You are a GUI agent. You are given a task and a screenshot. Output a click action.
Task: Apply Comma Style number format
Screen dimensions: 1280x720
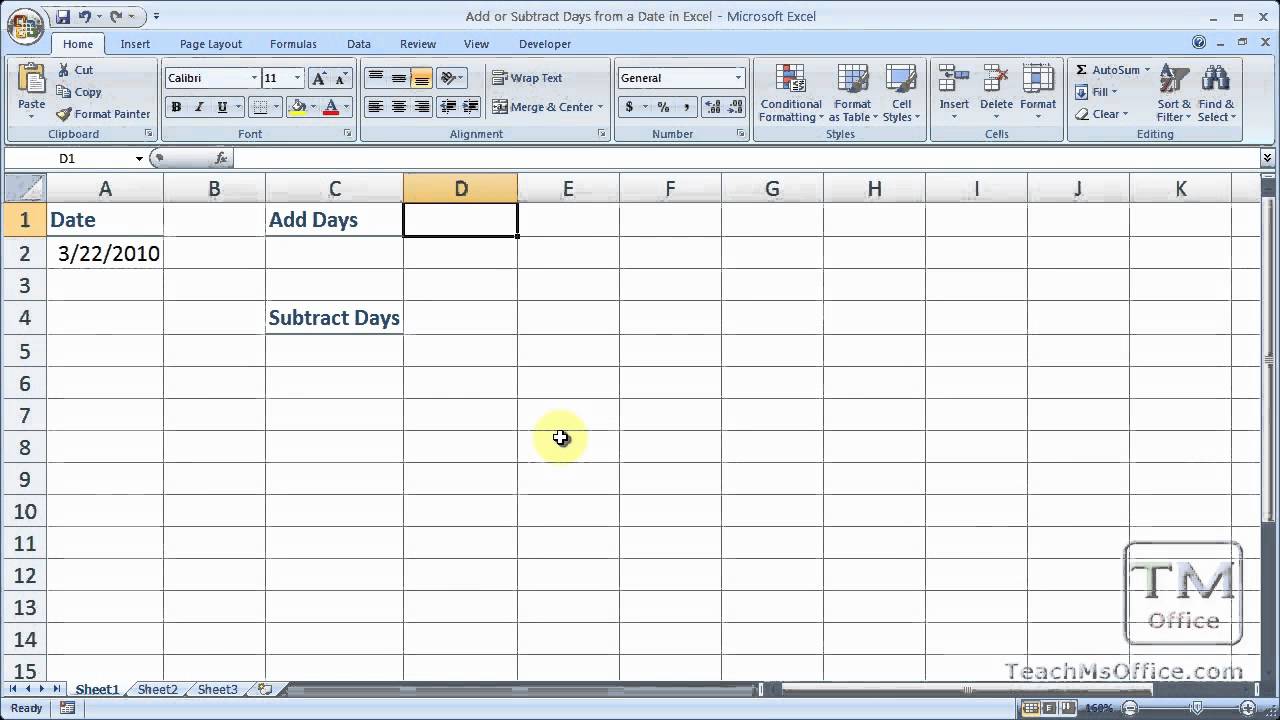click(686, 107)
